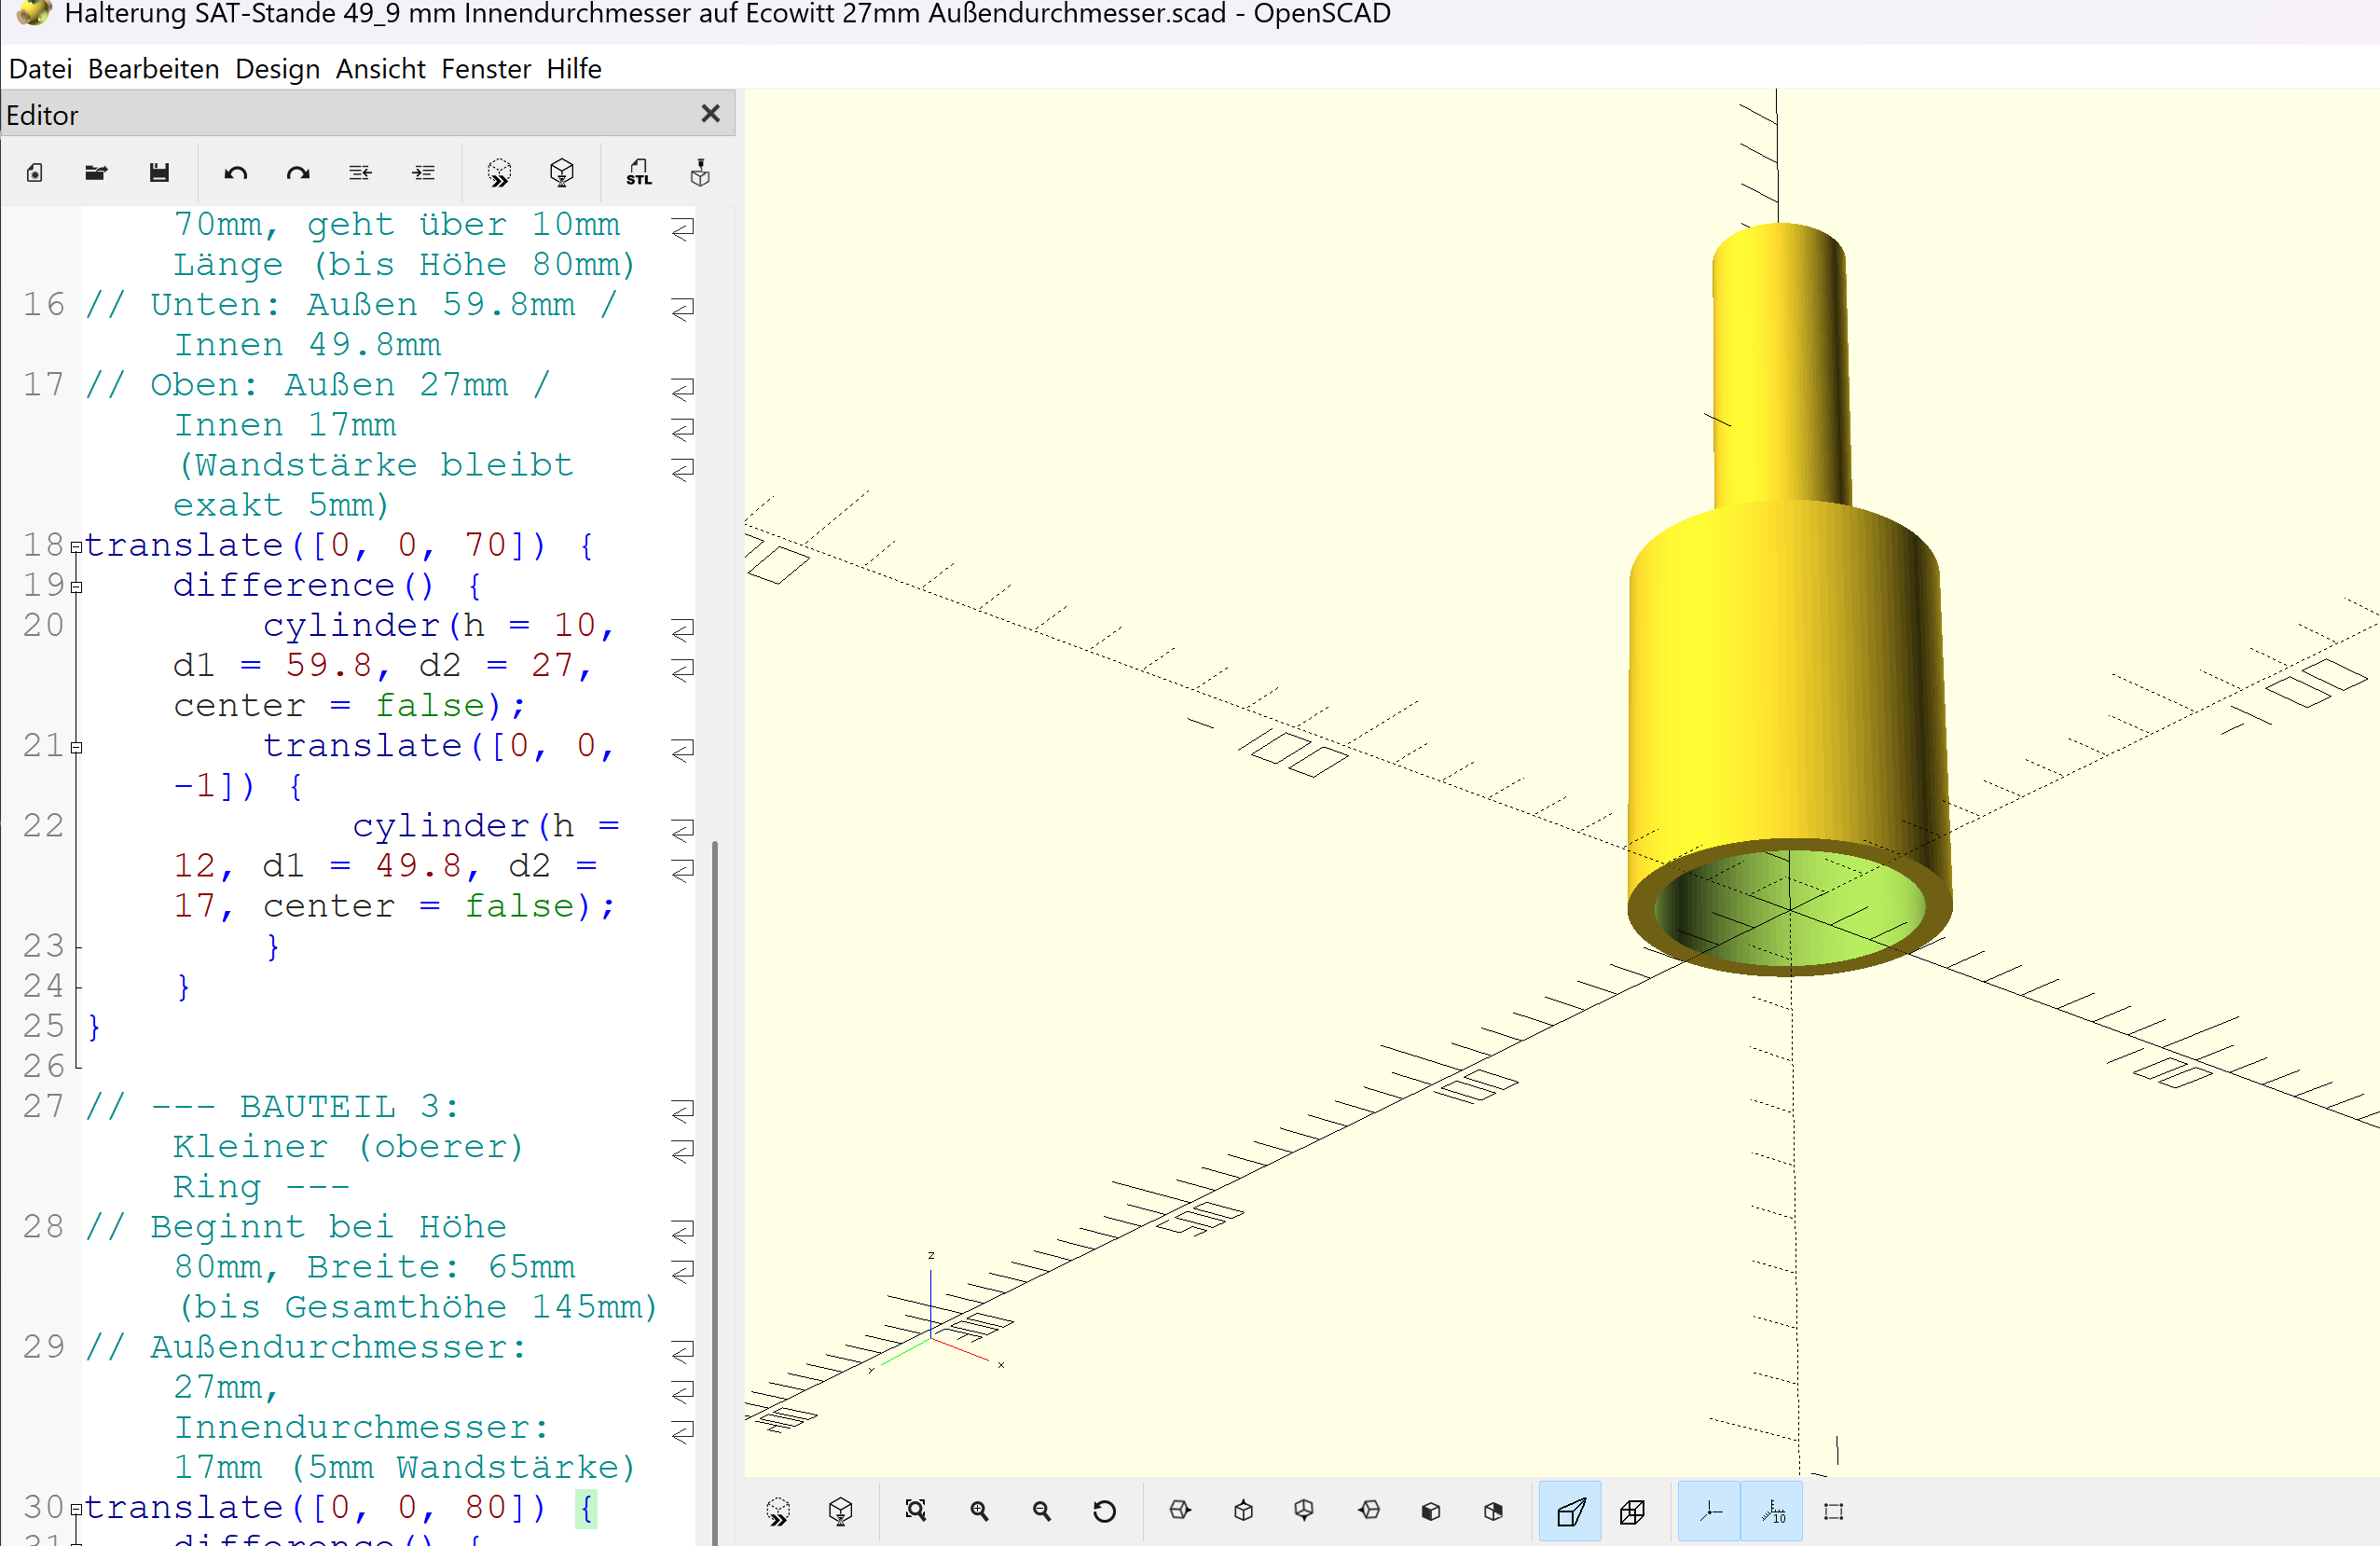Screen dimensions: 2380x1546
Task: Switch to the Front view
Action: (1431, 1511)
